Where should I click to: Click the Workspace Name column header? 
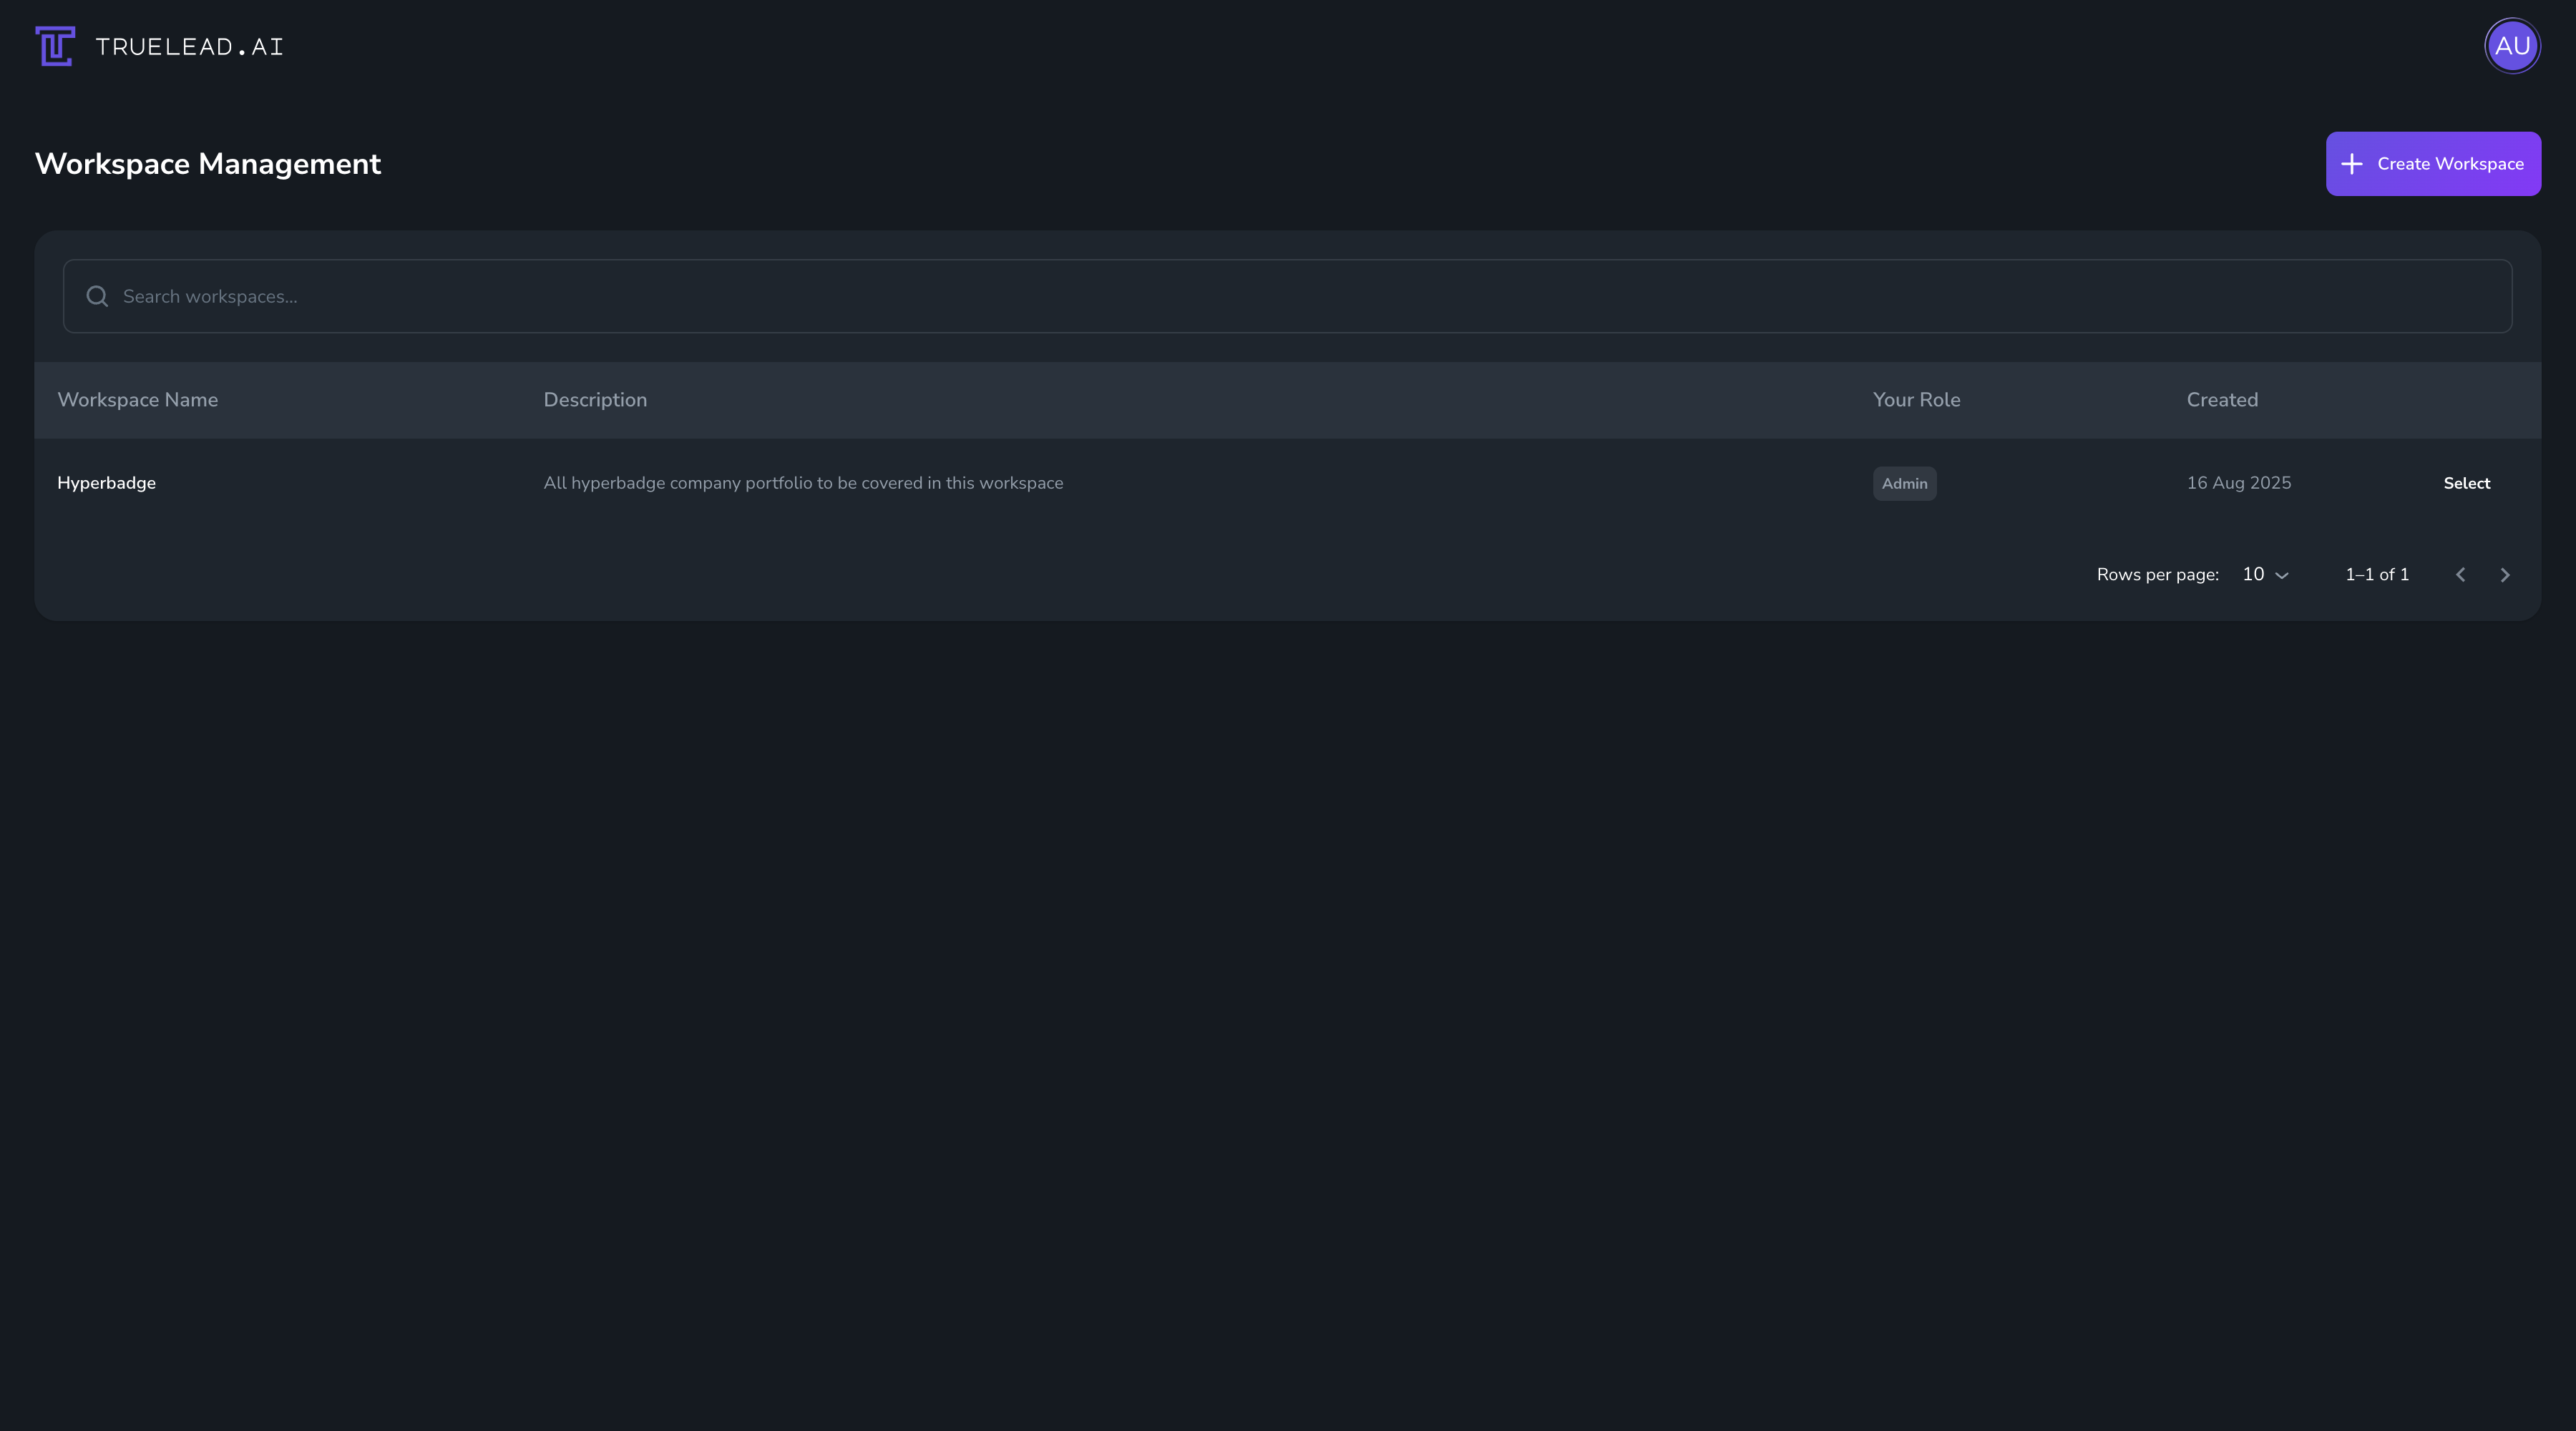coord(138,400)
